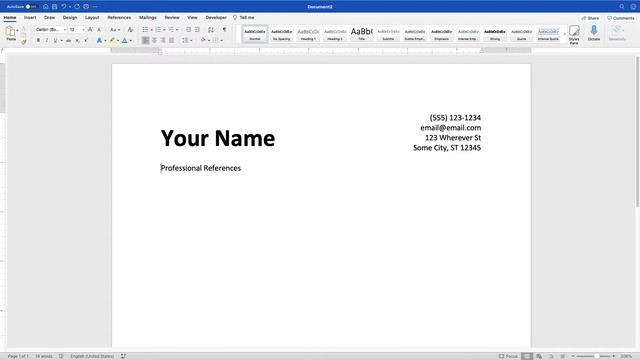The height and width of the screenshot is (360, 640).
Task: Decrease font size with the smaller A icon
Action: coord(99,30)
